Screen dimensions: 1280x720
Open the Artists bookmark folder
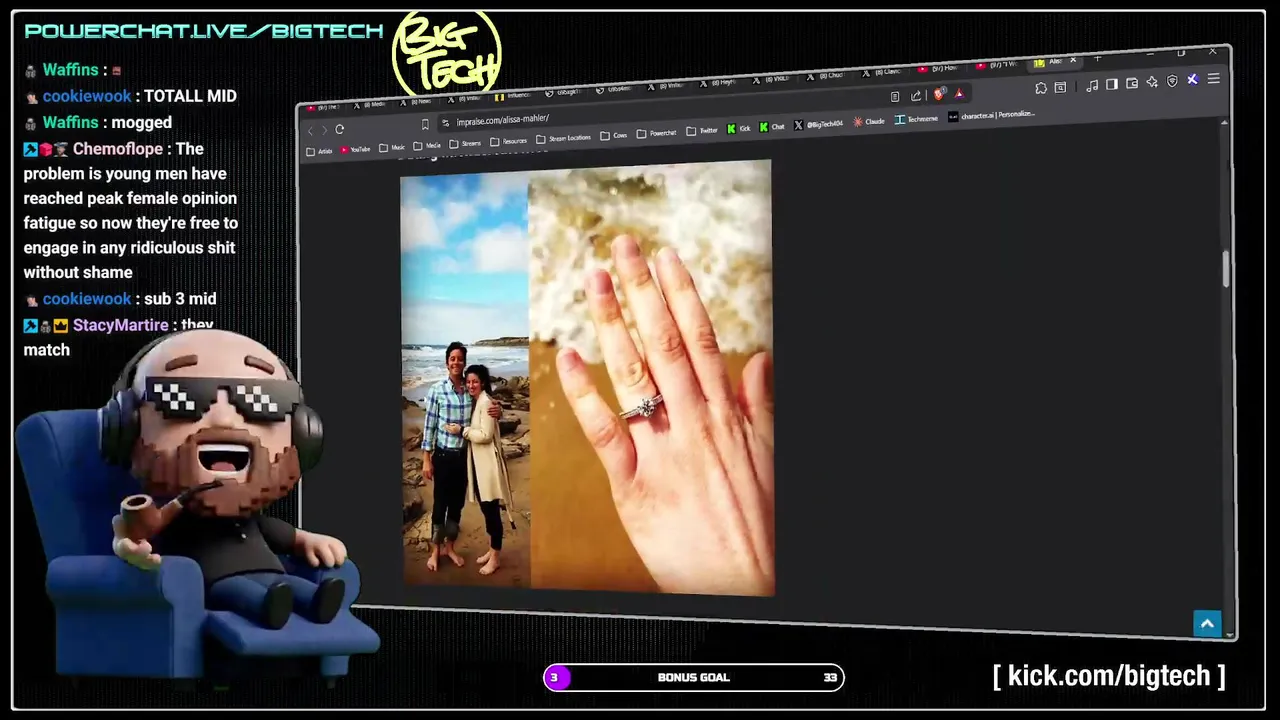pos(320,152)
